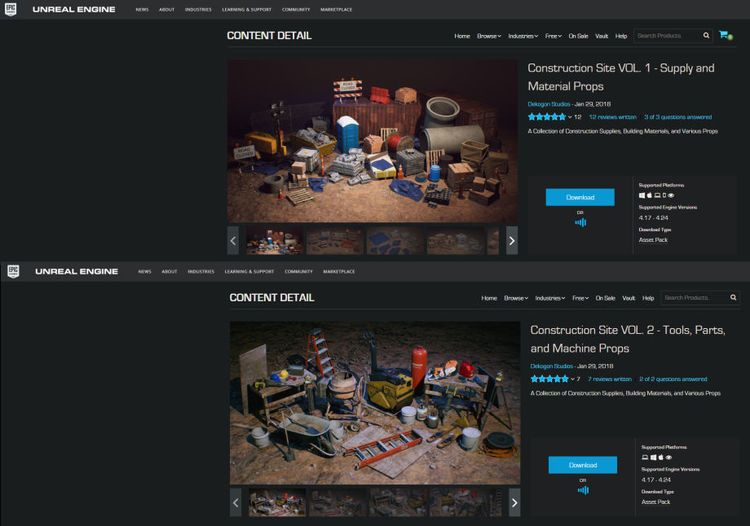Click UNREAL ENGINE wordmark on the Vol. 2 page
750x526 pixels.
(x=77, y=271)
